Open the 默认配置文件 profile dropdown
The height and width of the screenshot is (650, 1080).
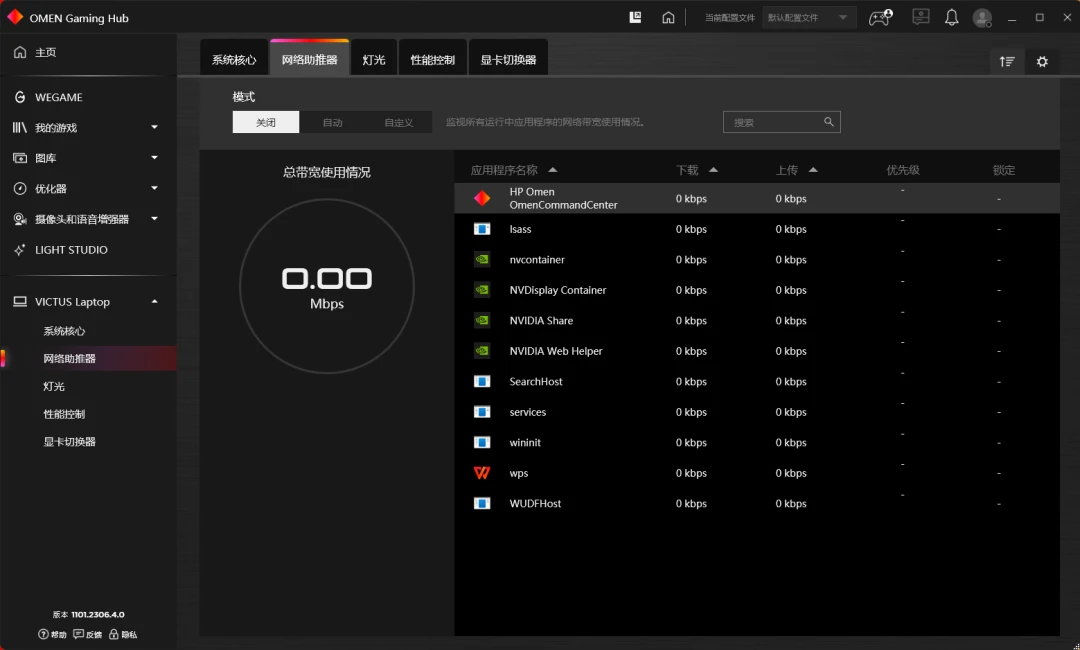point(809,18)
